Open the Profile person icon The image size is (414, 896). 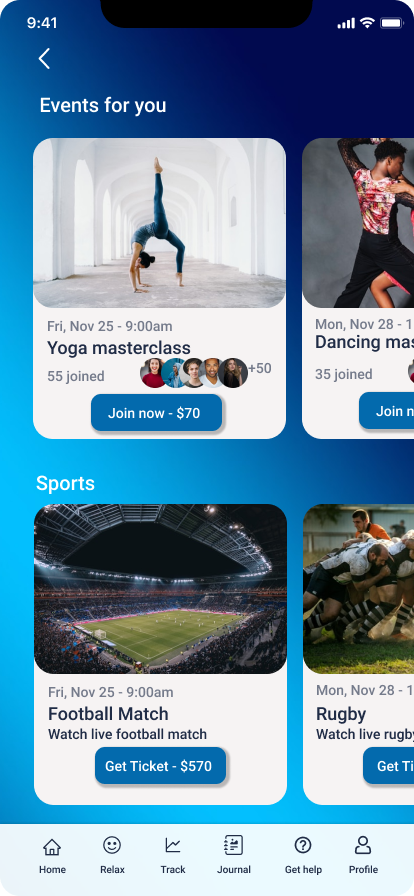tap(363, 845)
